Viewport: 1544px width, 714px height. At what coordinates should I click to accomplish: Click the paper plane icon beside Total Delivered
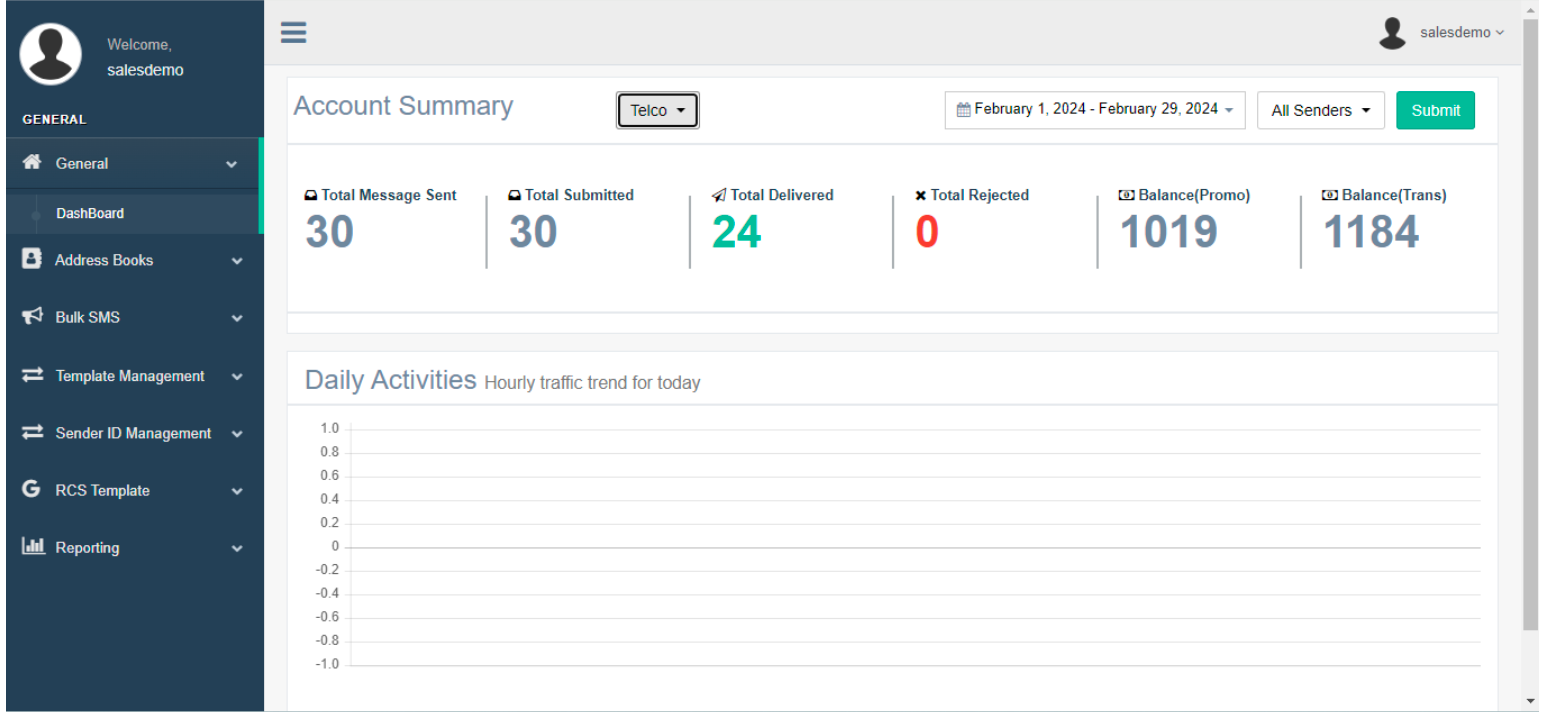pos(719,195)
